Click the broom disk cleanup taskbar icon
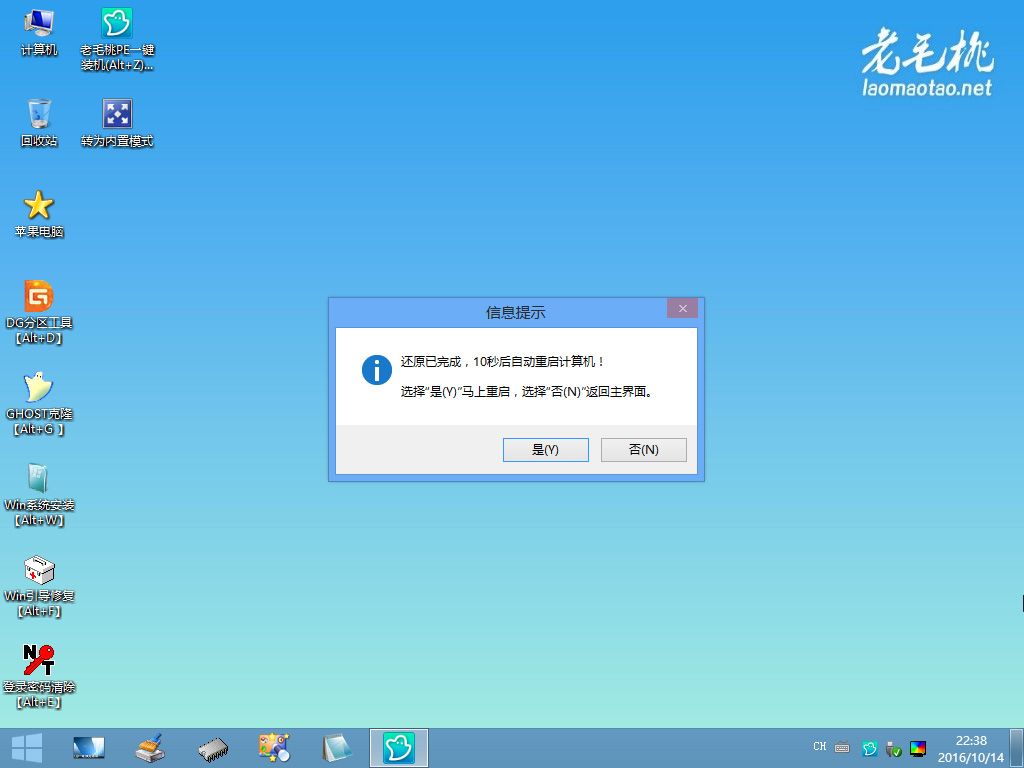The height and width of the screenshot is (768, 1024). pos(150,747)
